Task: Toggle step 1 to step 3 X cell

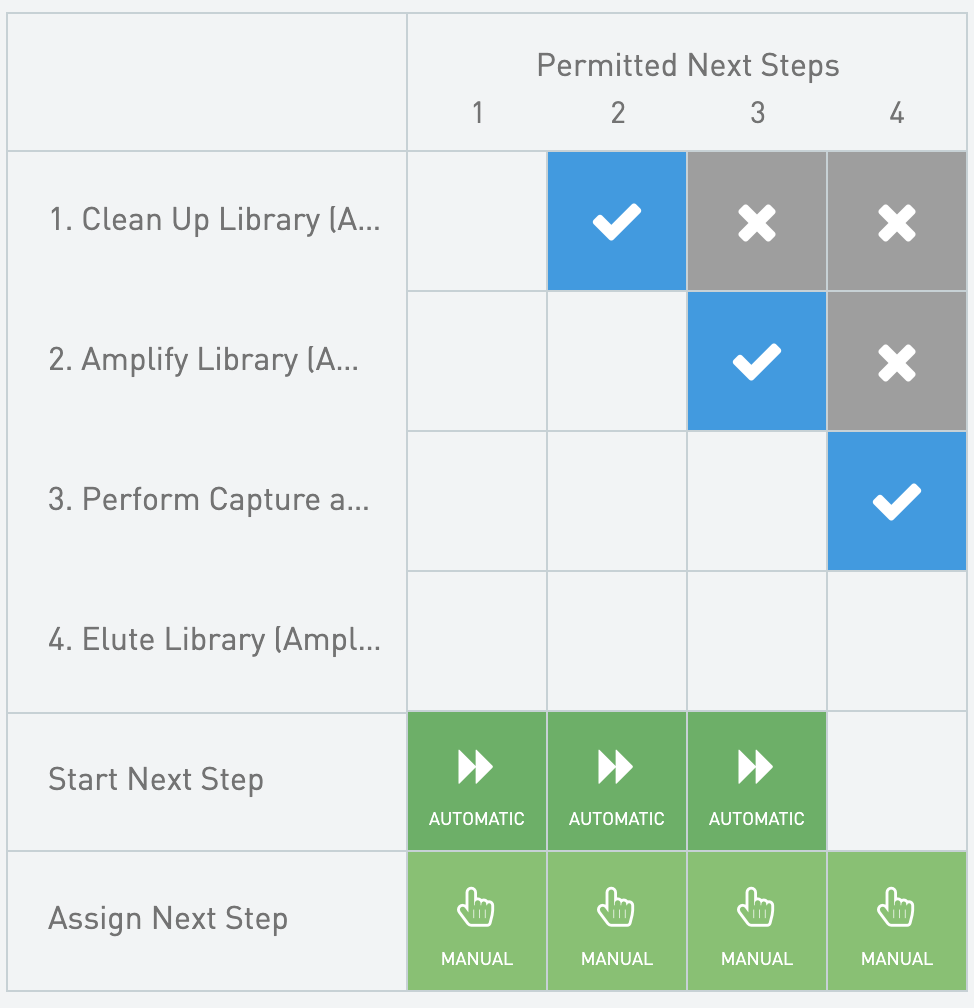Action: (x=757, y=221)
